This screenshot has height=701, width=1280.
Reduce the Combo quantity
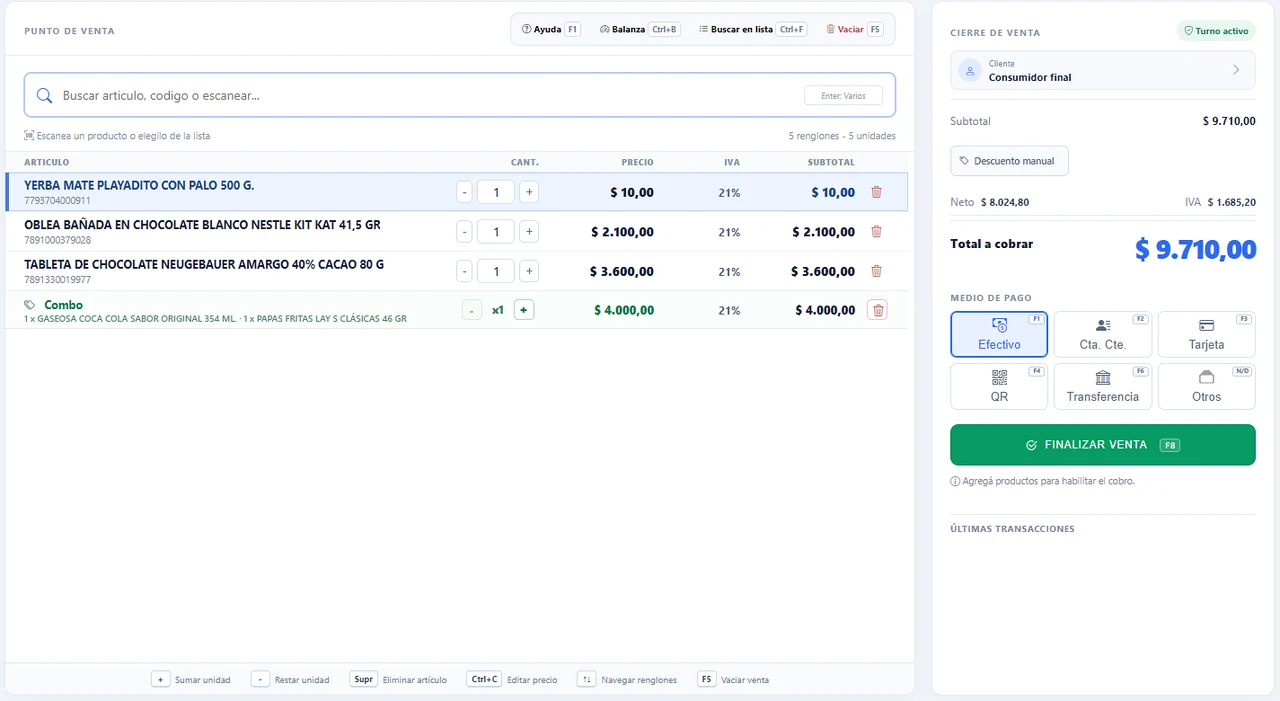[471, 310]
